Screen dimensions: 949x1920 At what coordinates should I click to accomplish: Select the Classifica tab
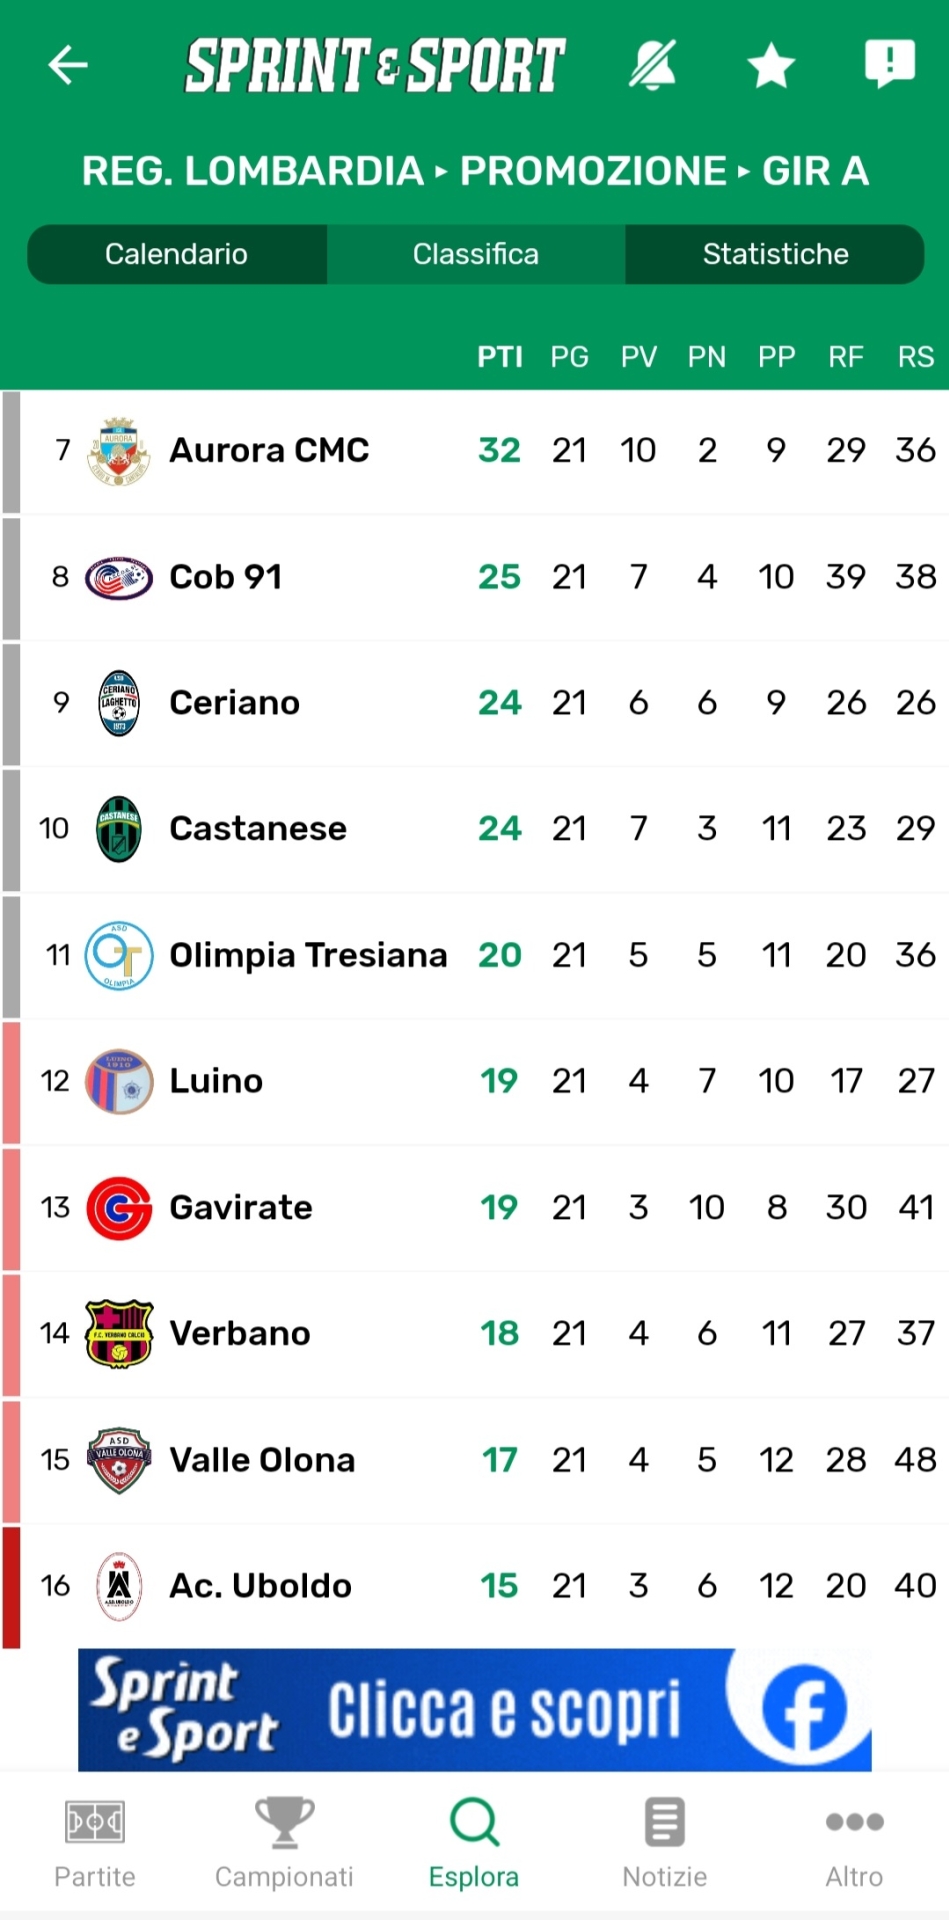(476, 254)
